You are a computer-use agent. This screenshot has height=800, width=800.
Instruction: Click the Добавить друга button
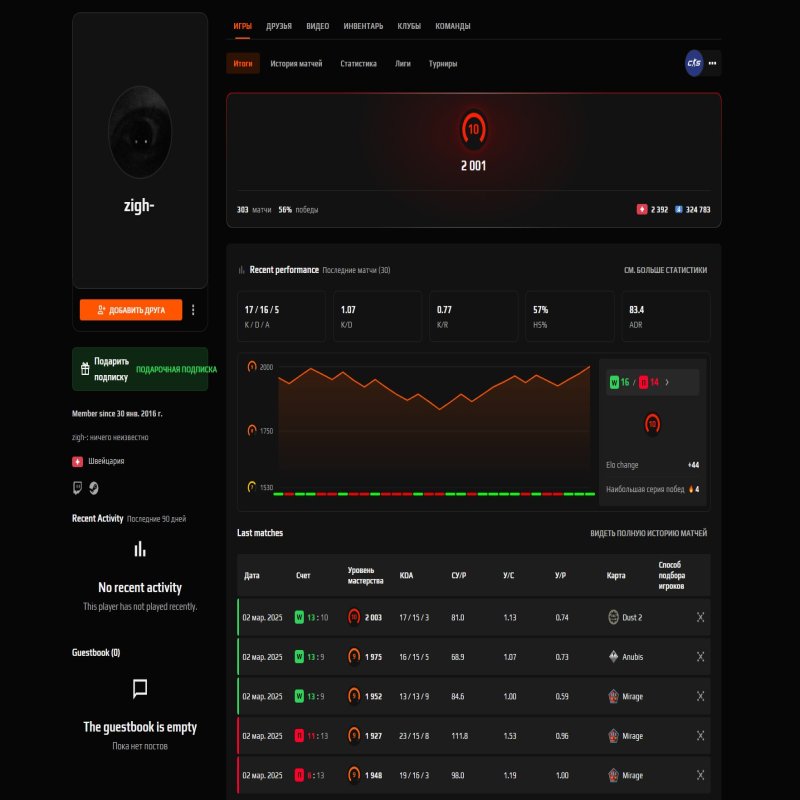pos(132,309)
